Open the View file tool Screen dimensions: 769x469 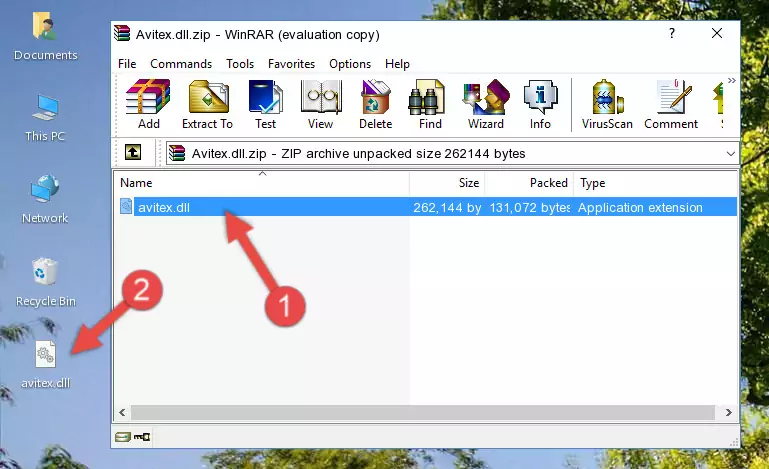click(321, 104)
